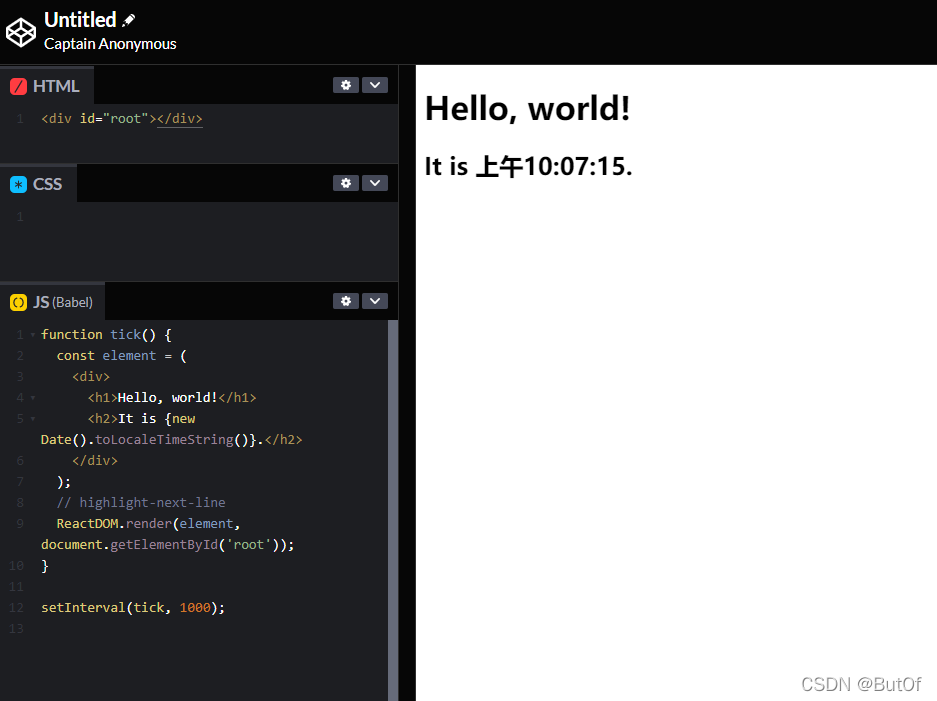Click the toLocaleTimeString code line
Viewport: 937px width, 701px height.
pyautogui.click(x=172, y=440)
